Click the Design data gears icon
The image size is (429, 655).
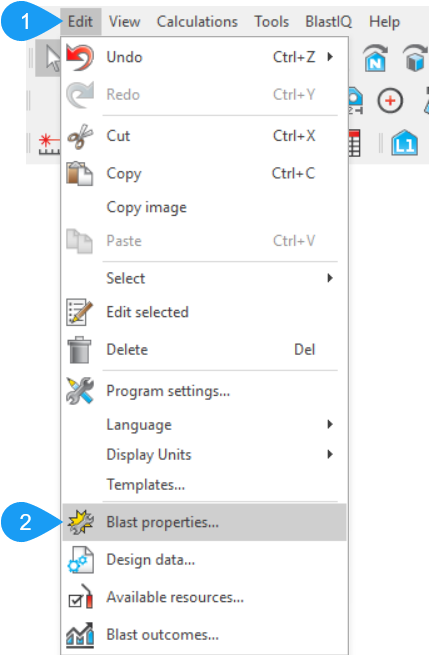[80, 560]
